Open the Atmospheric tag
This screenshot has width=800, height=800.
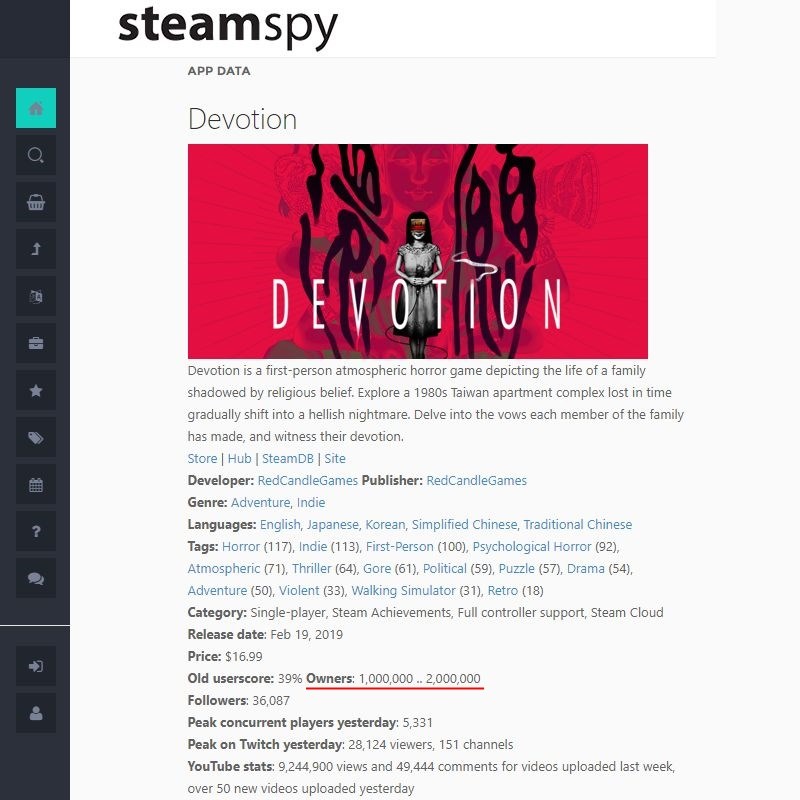pyautogui.click(x=223, y=568)
